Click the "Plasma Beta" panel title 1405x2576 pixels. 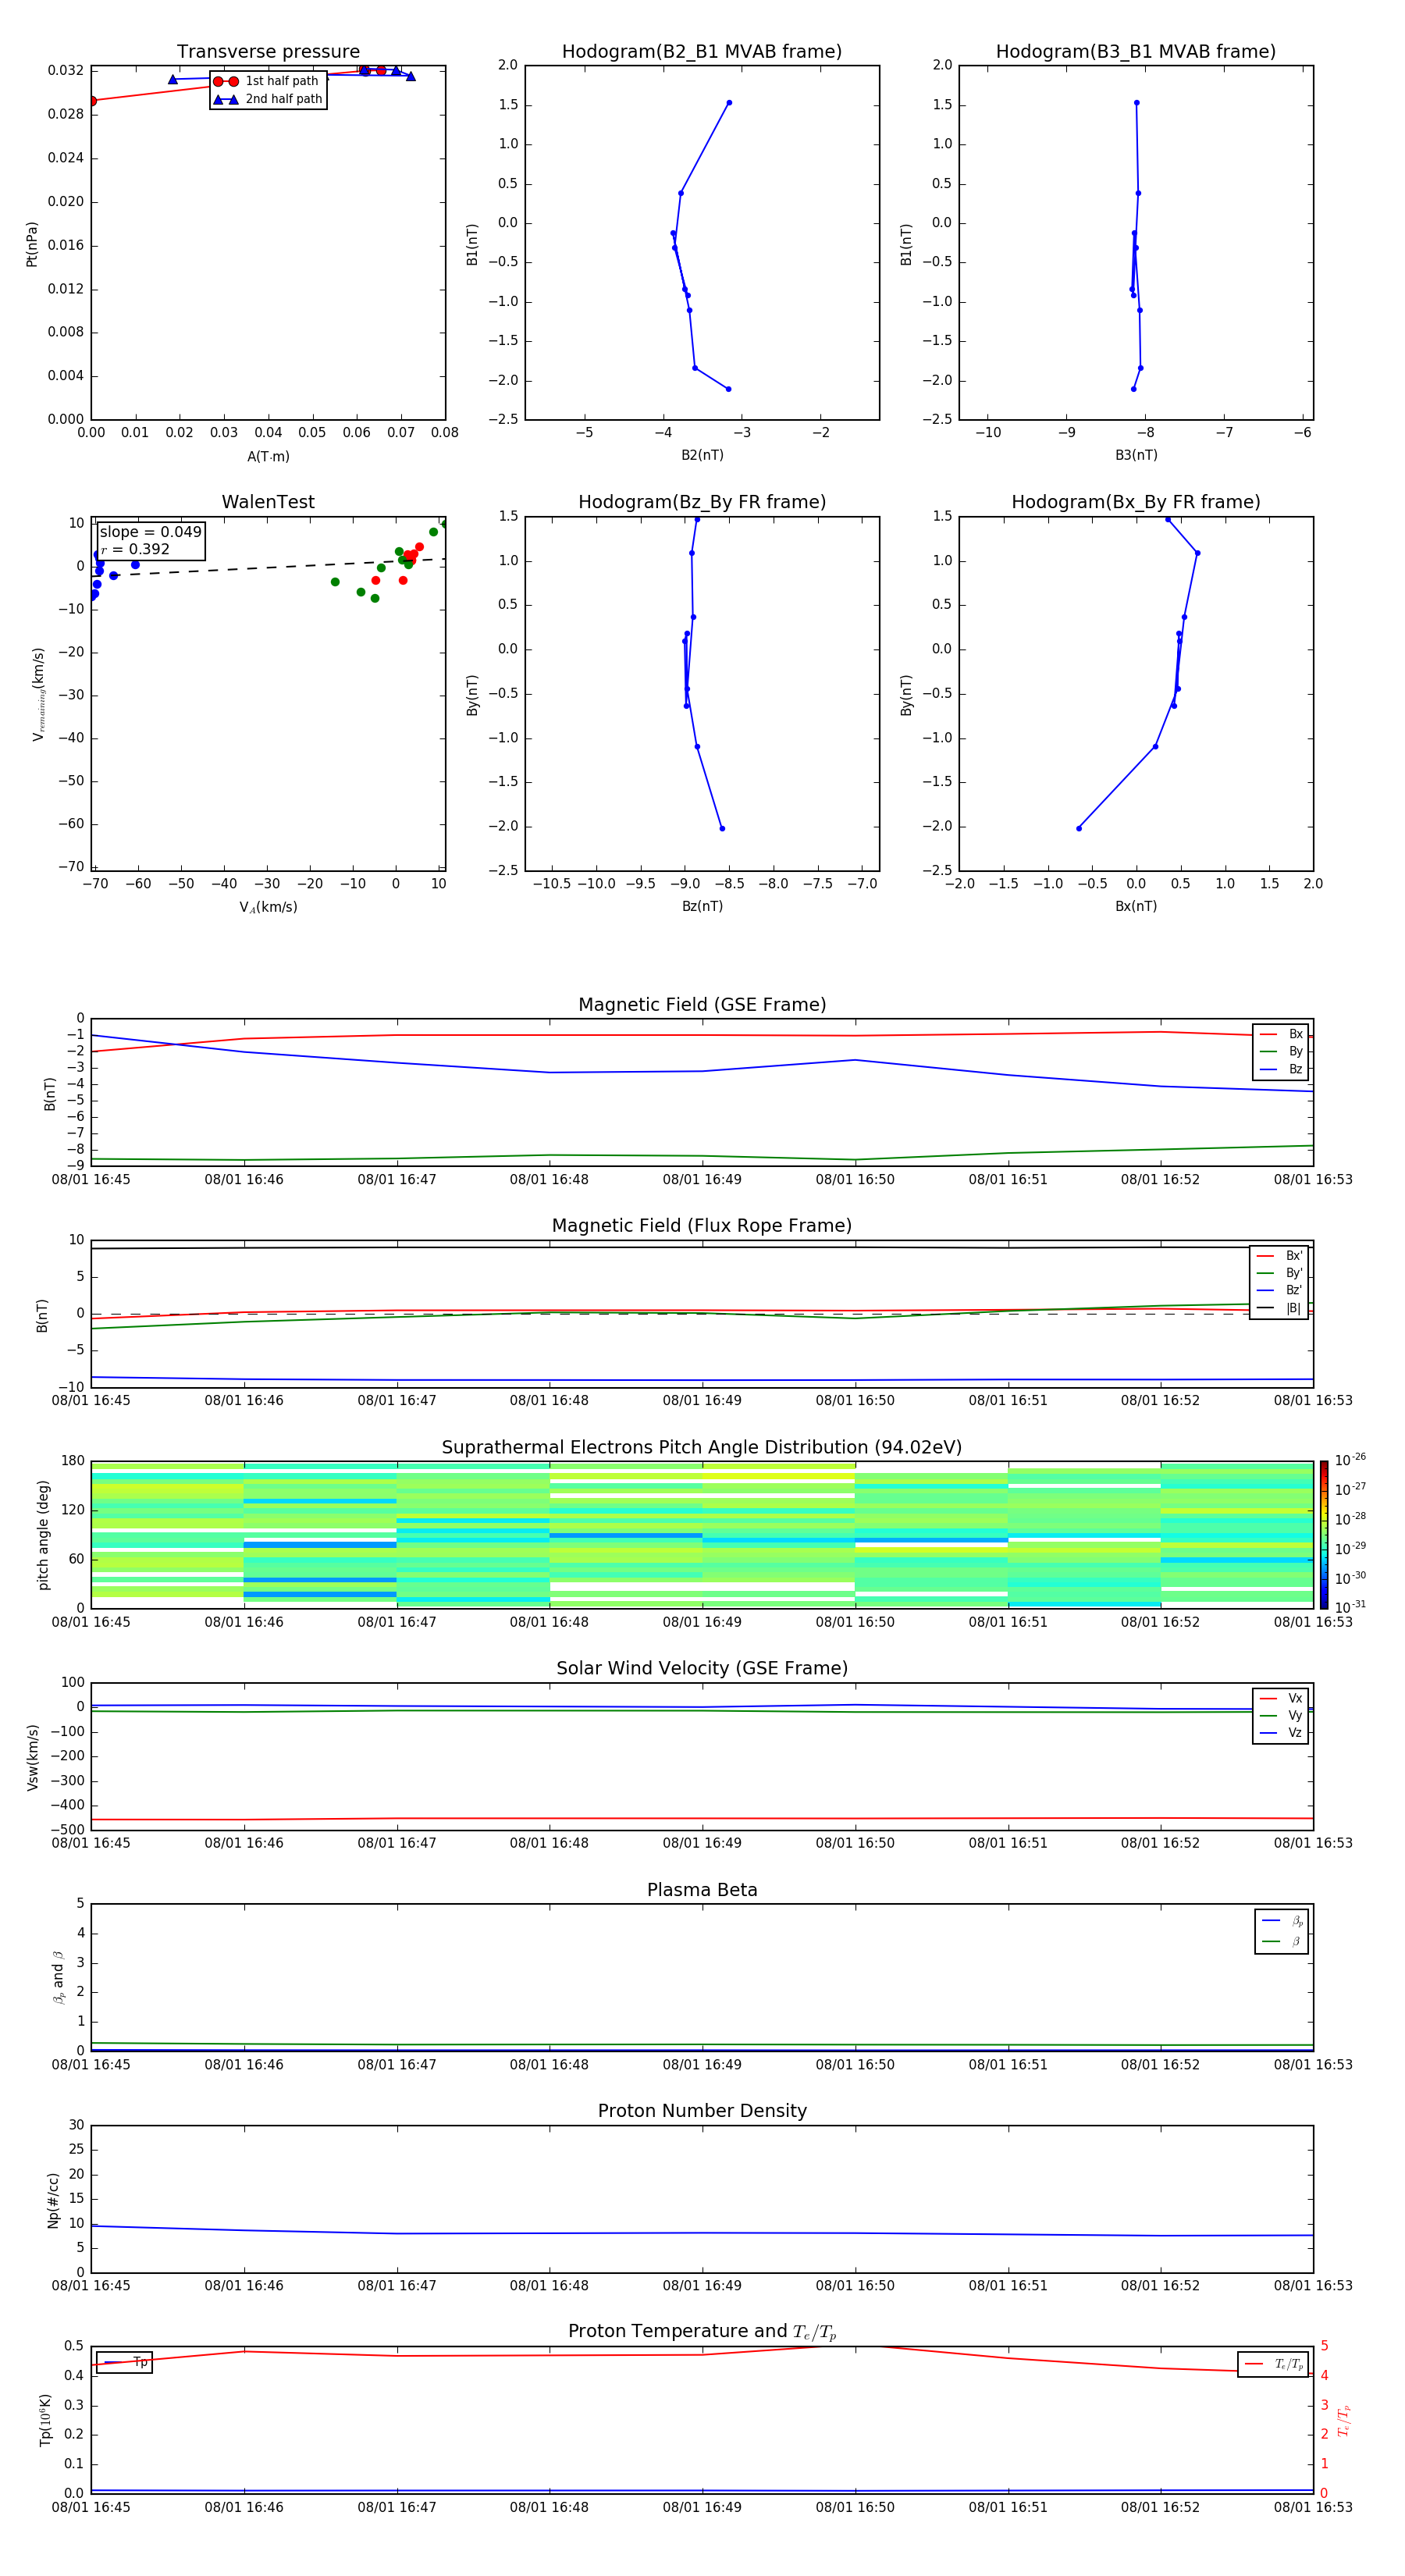702,1891
